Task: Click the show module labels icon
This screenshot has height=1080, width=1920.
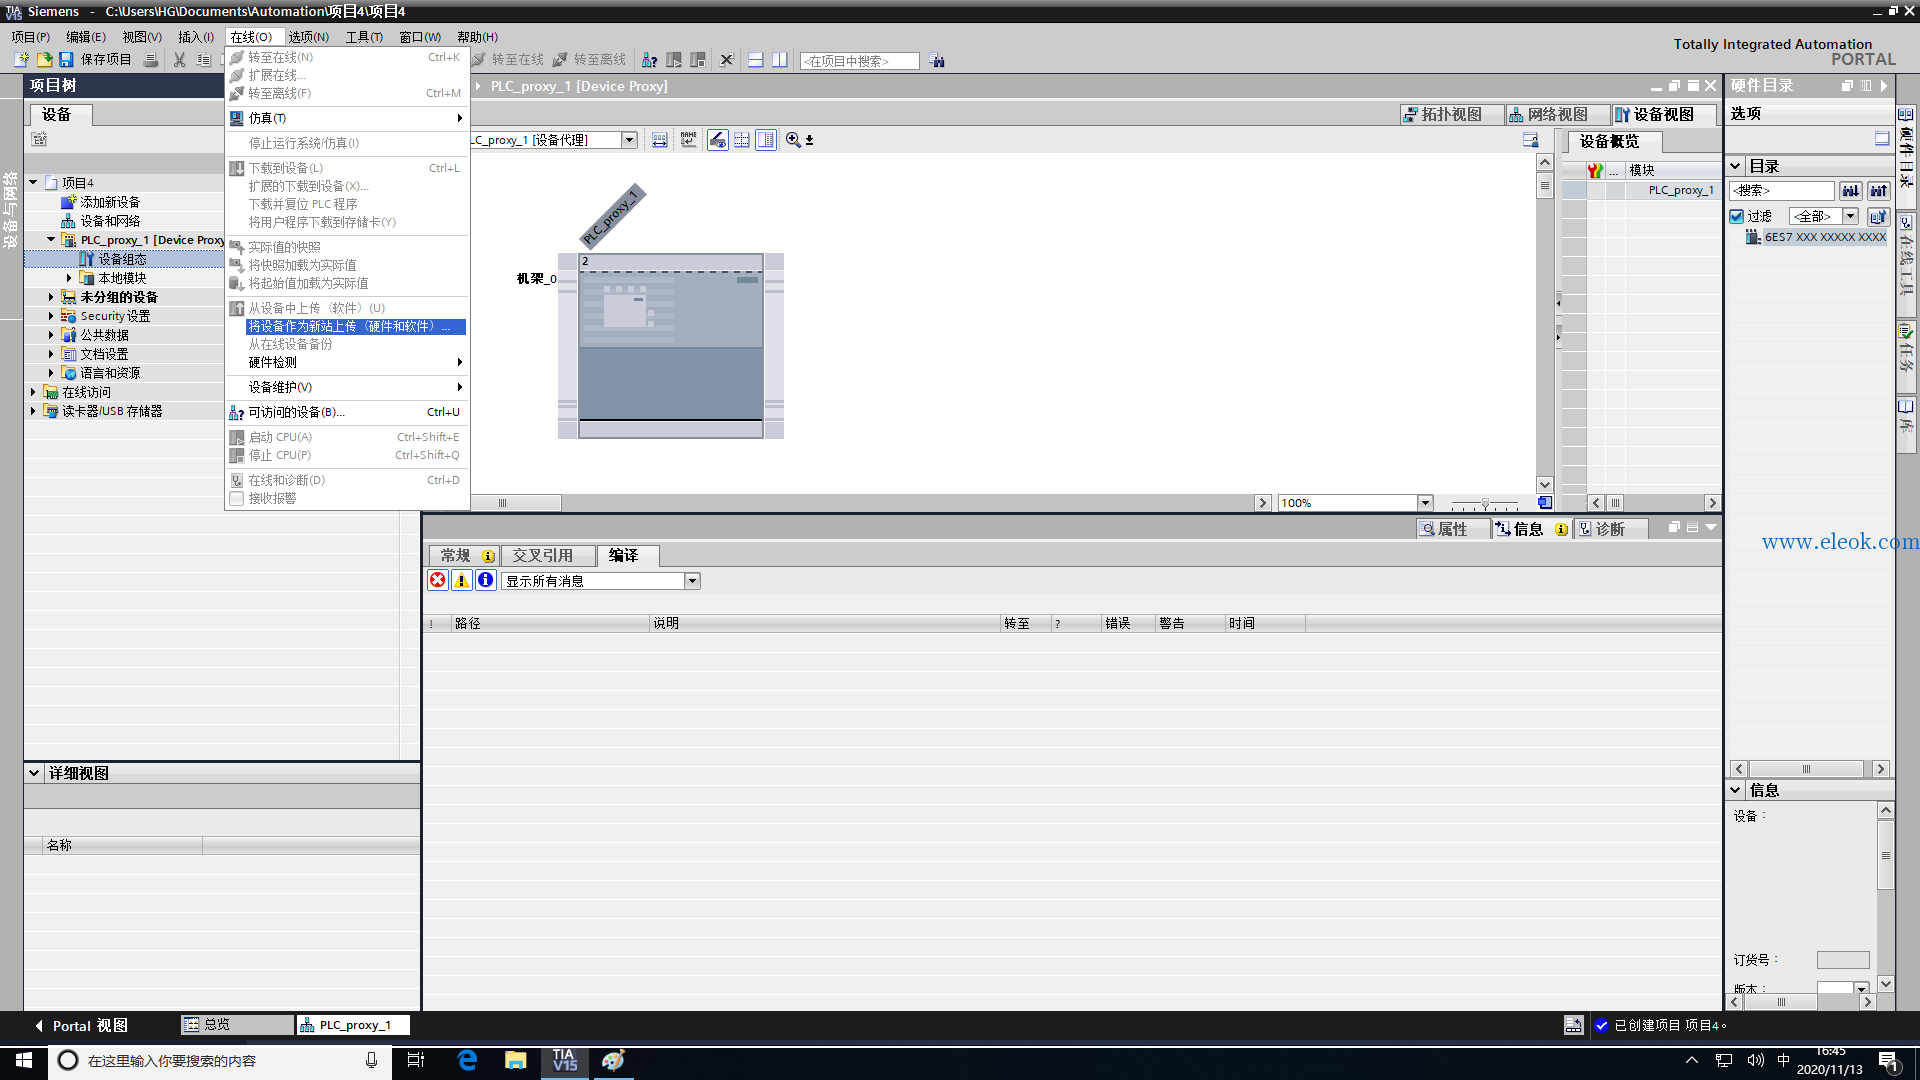Action: pos(689,140)
